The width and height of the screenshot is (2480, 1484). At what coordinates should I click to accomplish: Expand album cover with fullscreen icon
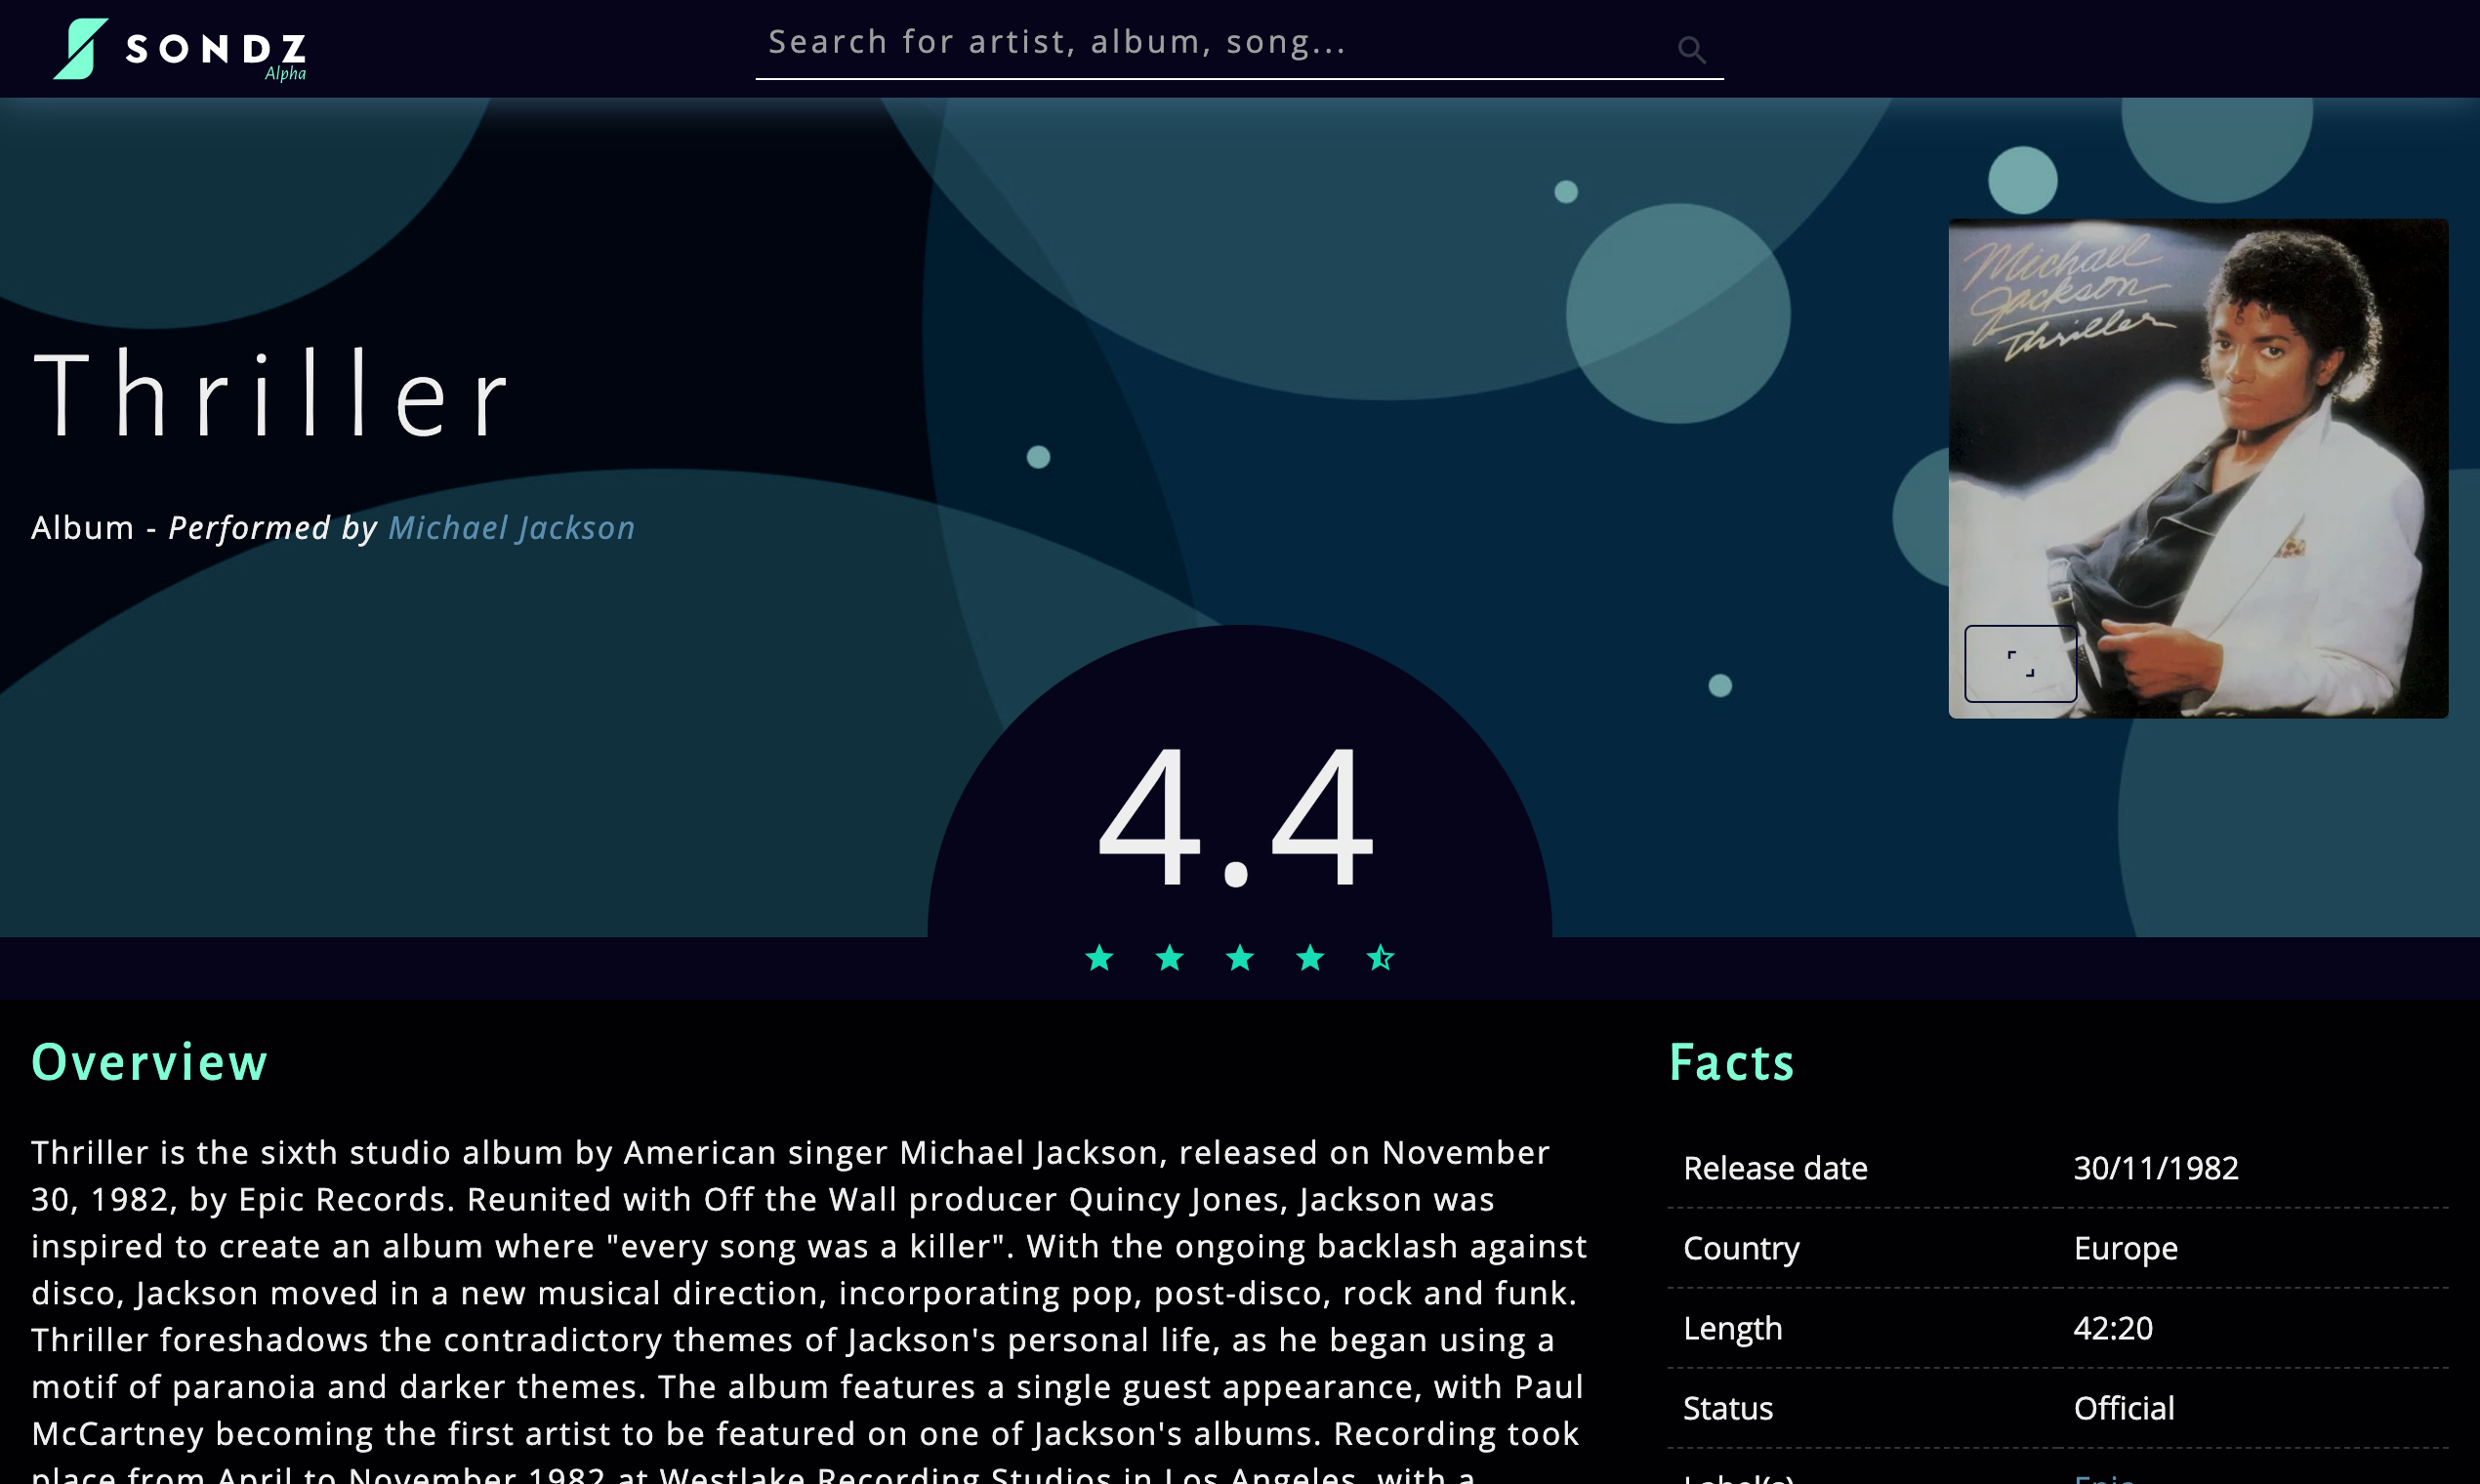[x=2020, y=663]
